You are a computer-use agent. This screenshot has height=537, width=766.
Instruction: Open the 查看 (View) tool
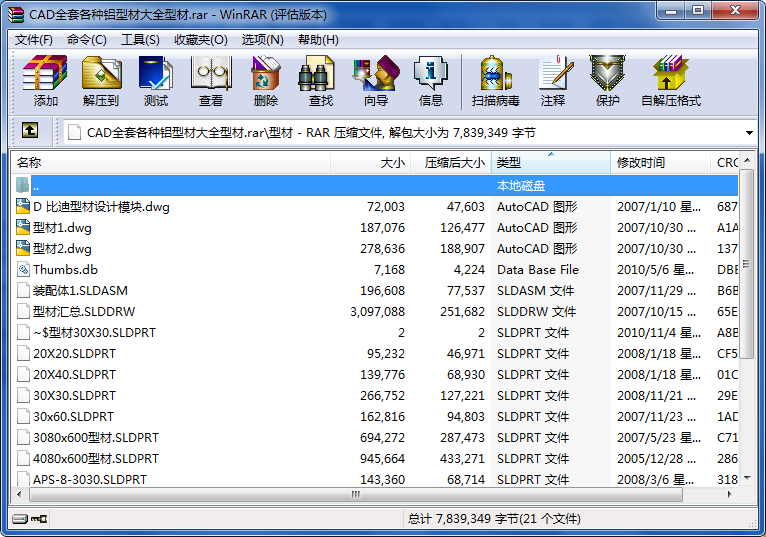(211, 81)
